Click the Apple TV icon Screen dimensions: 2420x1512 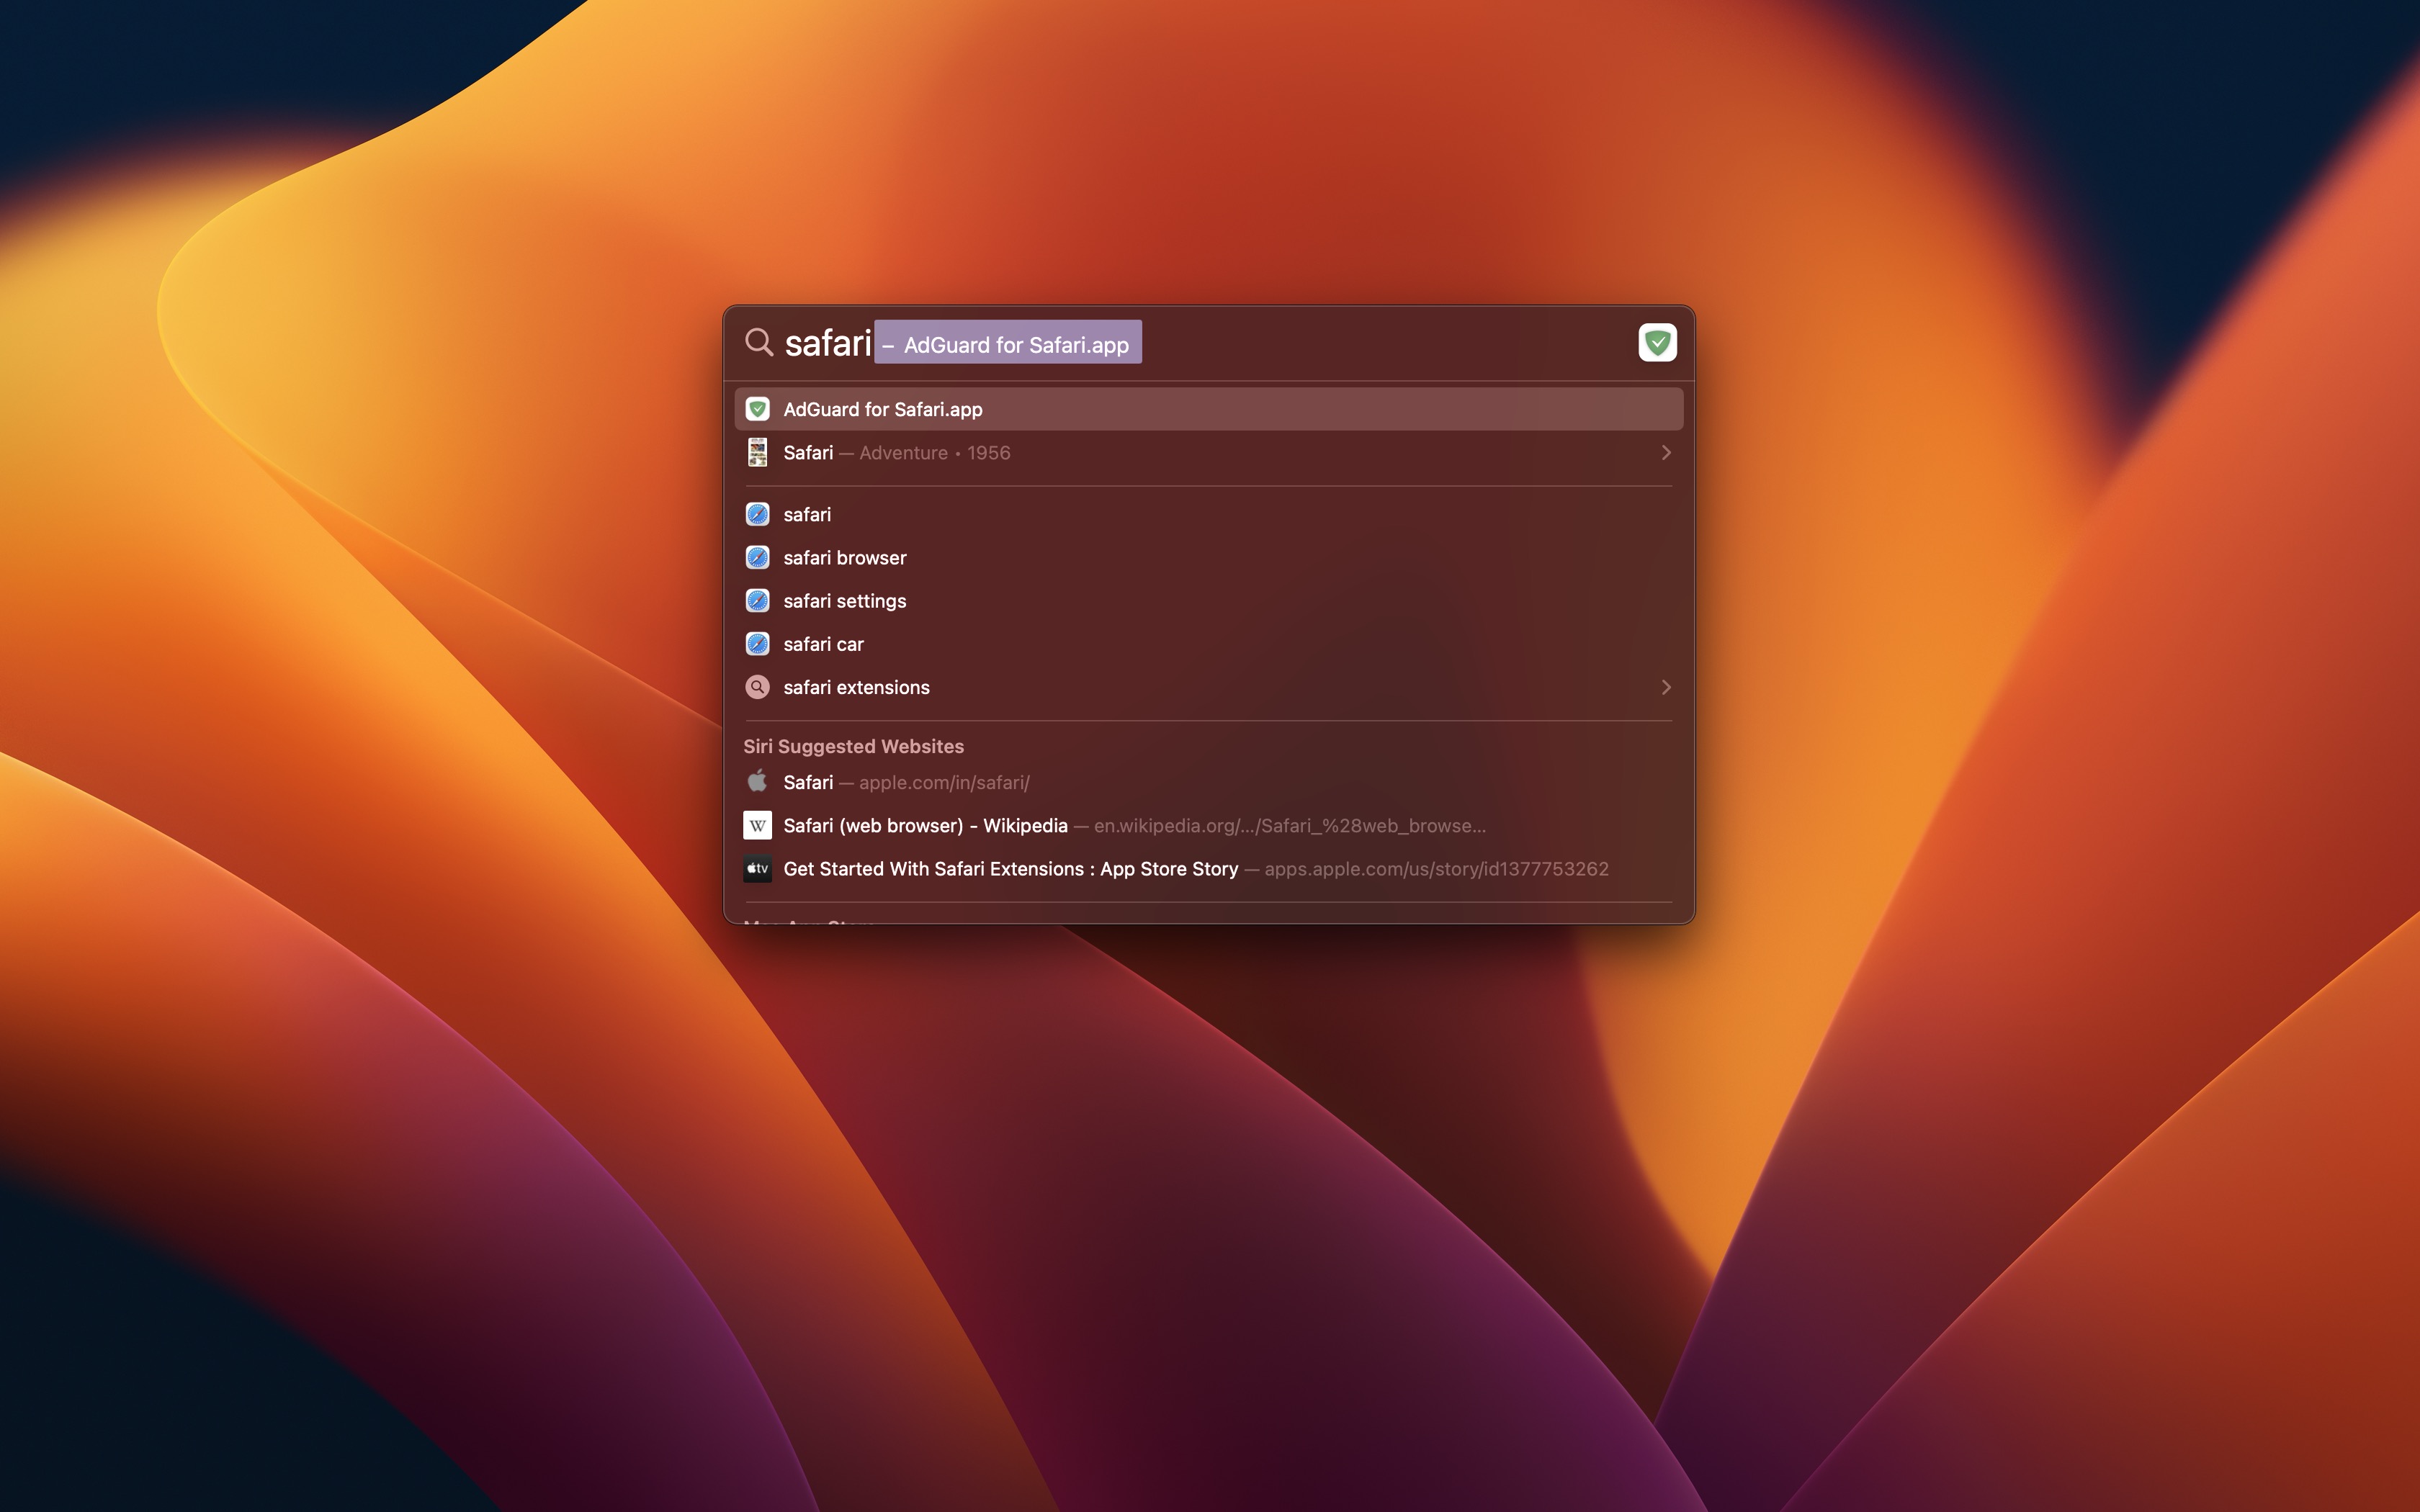(x=758, y=869)
